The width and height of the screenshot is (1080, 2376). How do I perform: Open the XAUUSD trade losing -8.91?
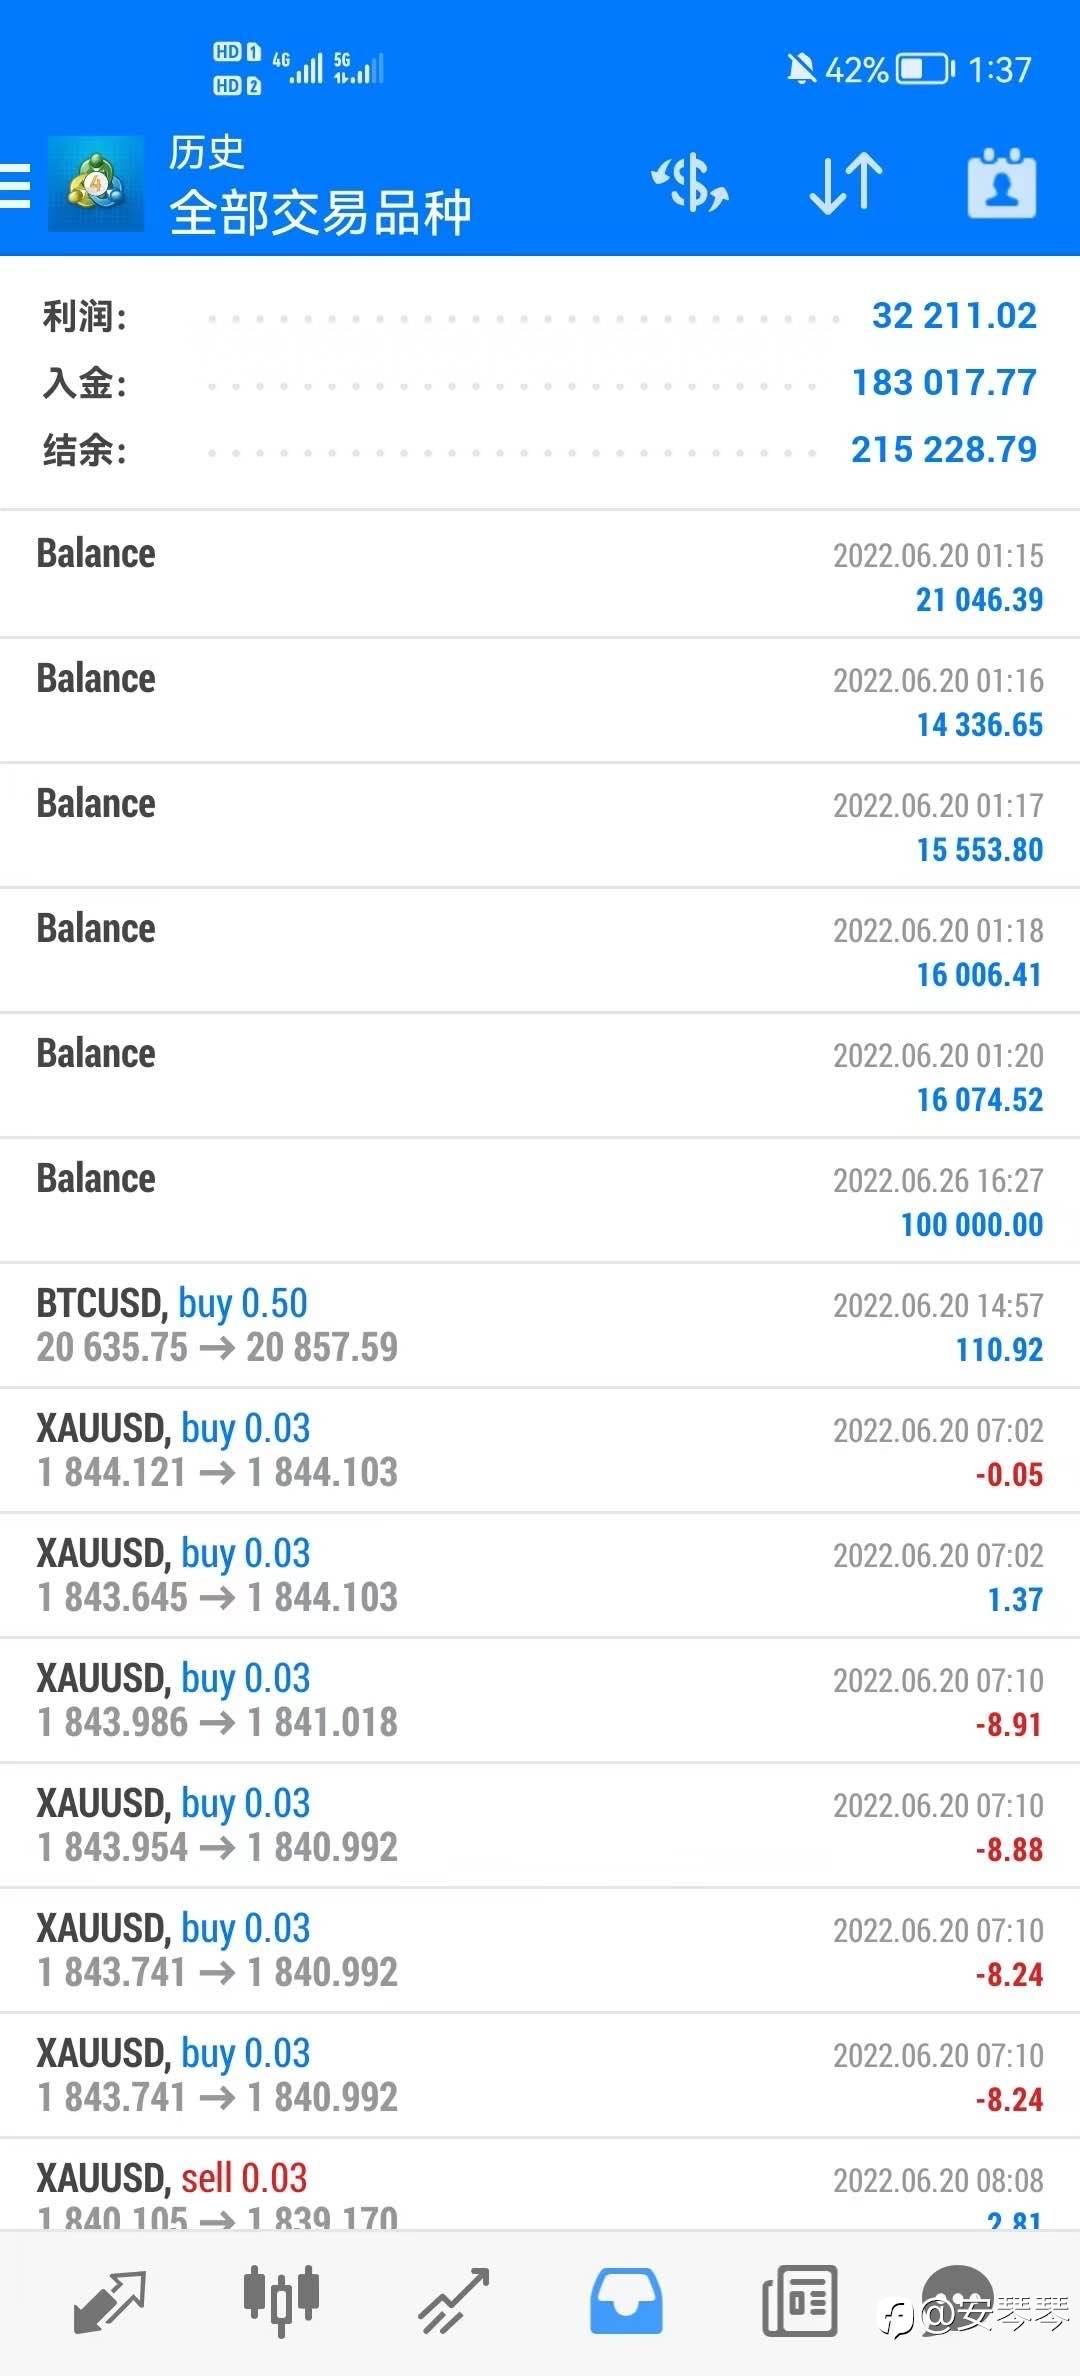(540, 1700)
